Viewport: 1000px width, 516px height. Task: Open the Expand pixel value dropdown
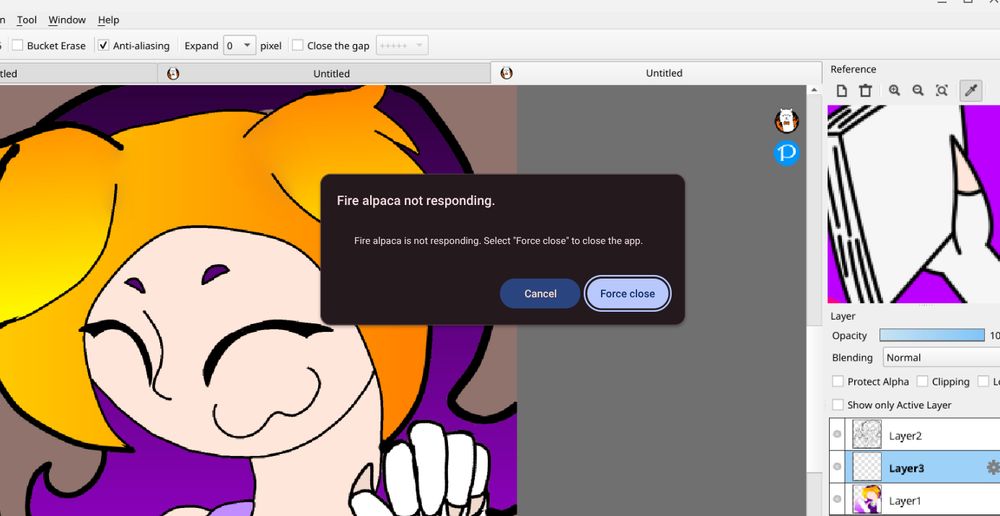pos(240,45)
